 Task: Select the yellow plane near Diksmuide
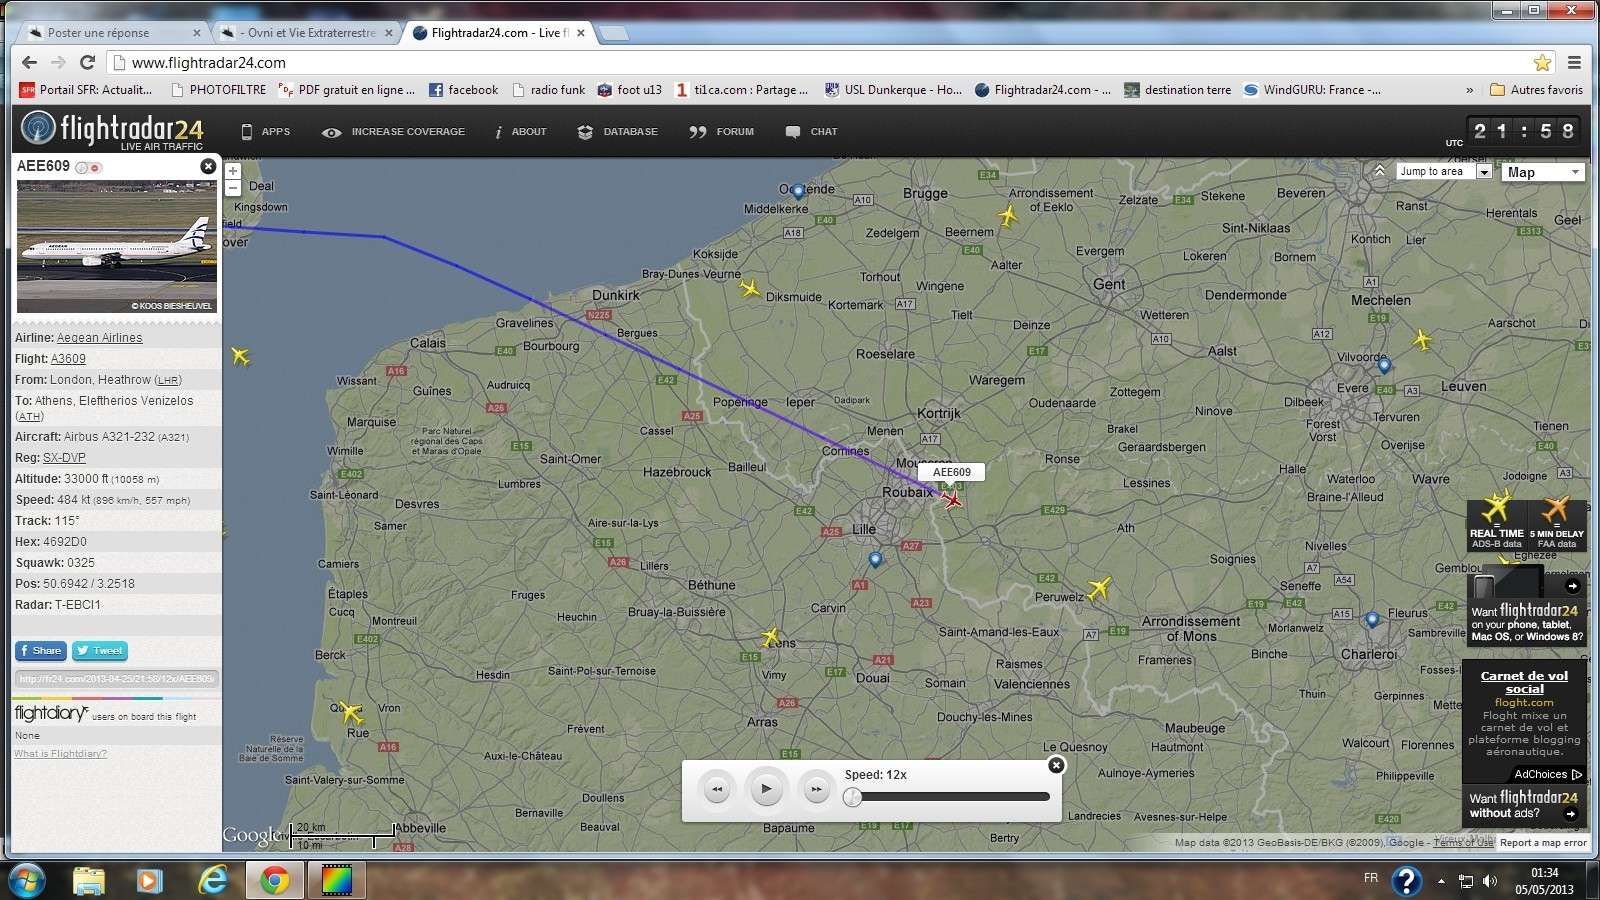coord(749,289)
